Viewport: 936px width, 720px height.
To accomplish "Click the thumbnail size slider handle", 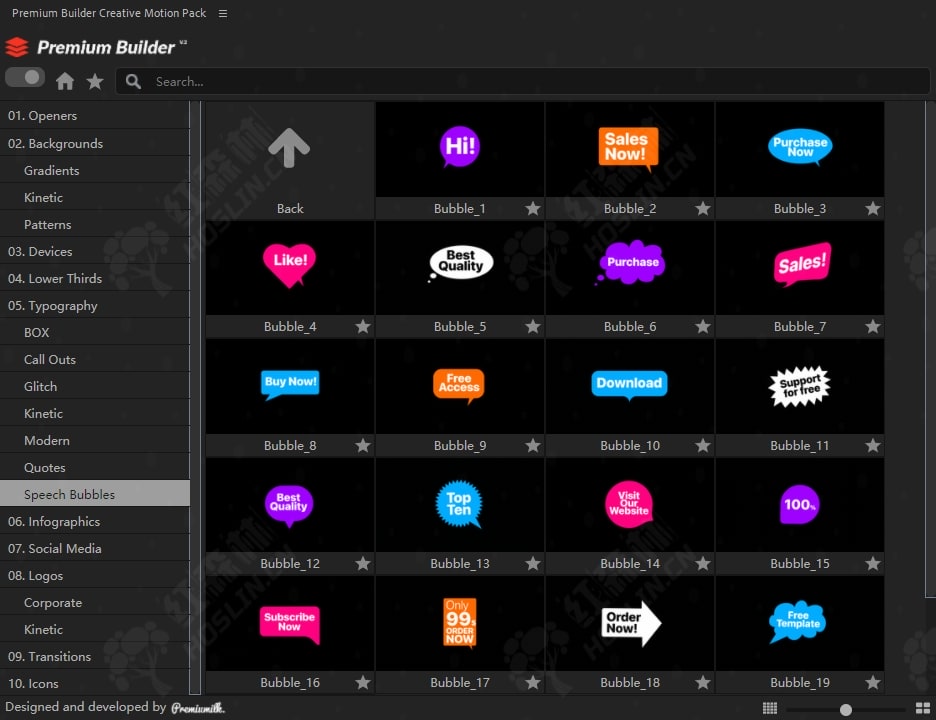I will click(x=845, y=709).
